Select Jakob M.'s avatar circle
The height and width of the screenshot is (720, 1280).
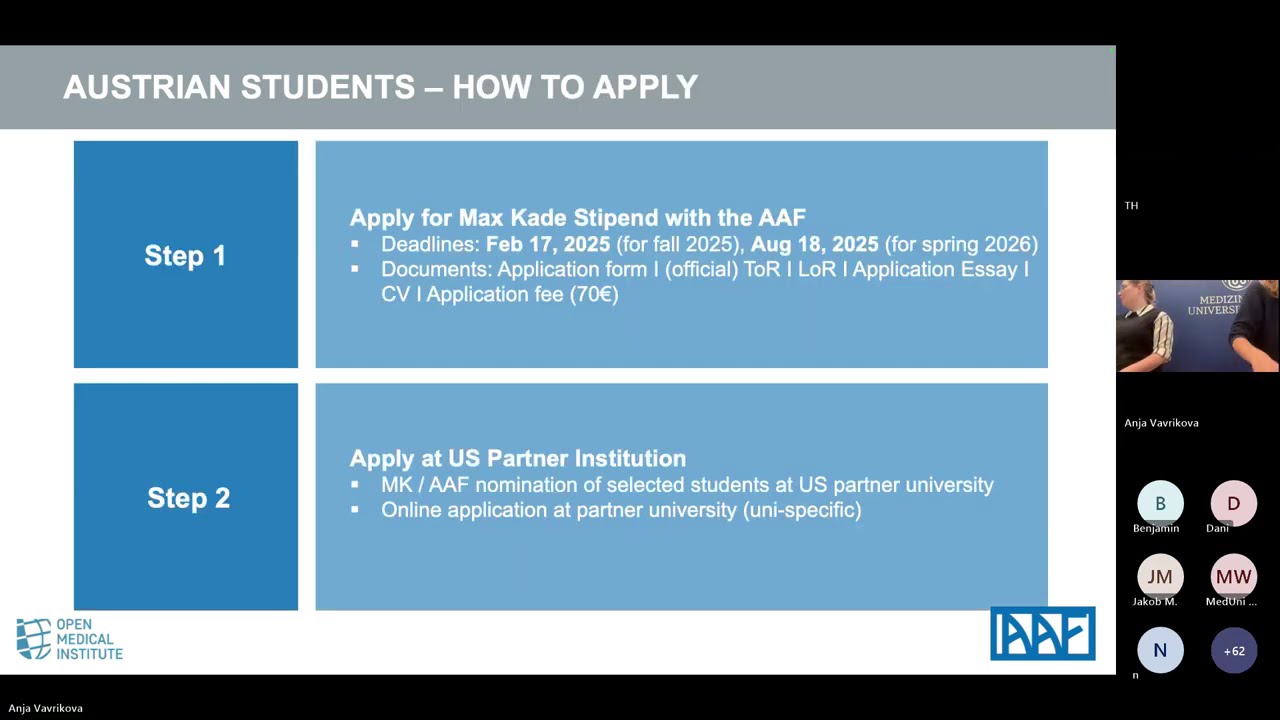click(x=1160, y=577)
